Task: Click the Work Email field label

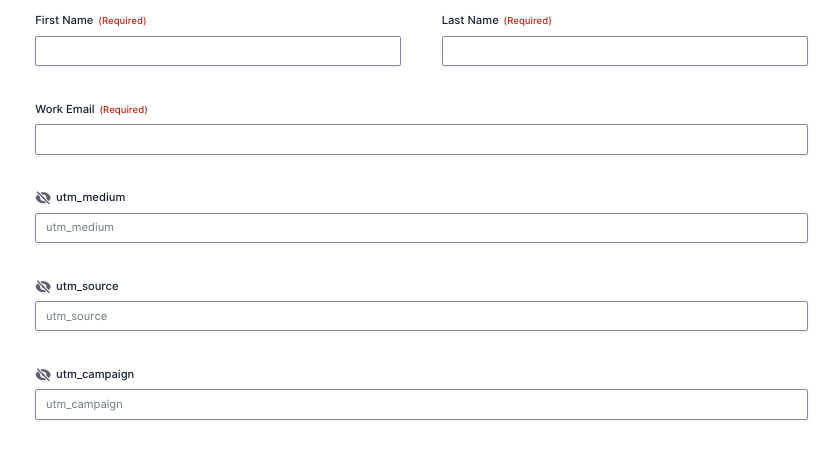Action: tap(65, 109)
